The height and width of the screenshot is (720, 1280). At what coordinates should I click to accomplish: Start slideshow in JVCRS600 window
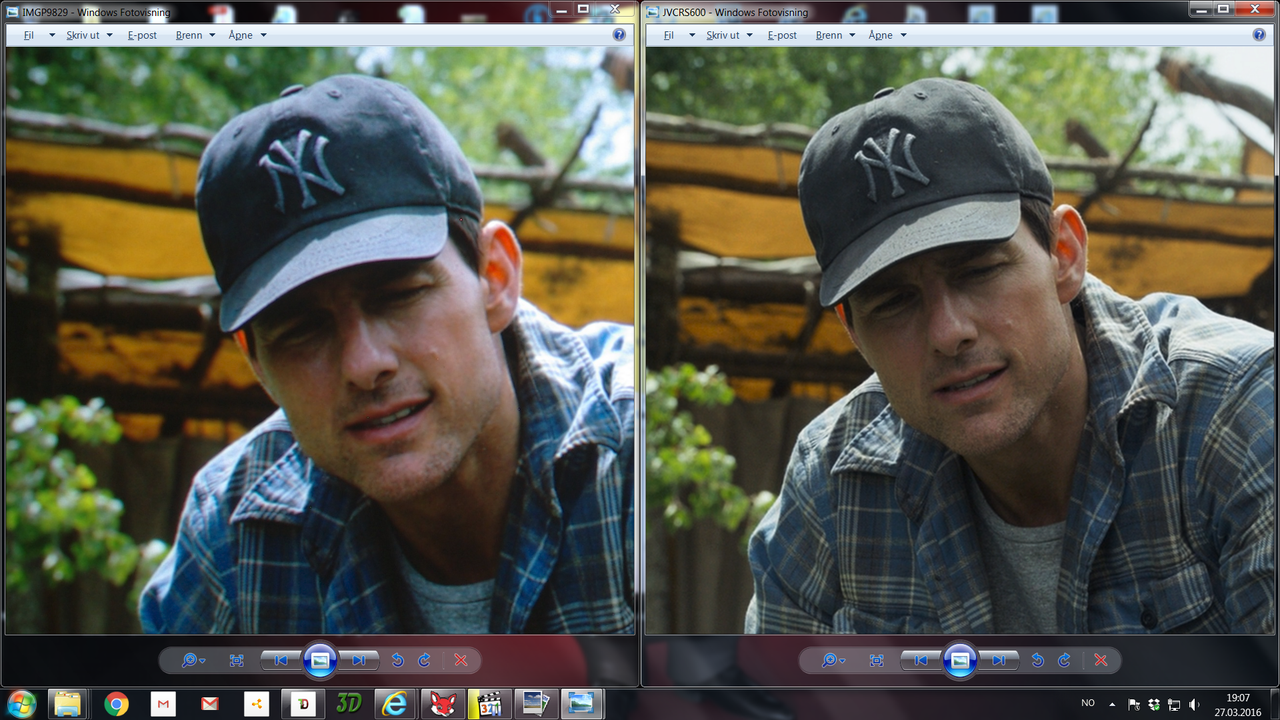[x=960, y=660]
